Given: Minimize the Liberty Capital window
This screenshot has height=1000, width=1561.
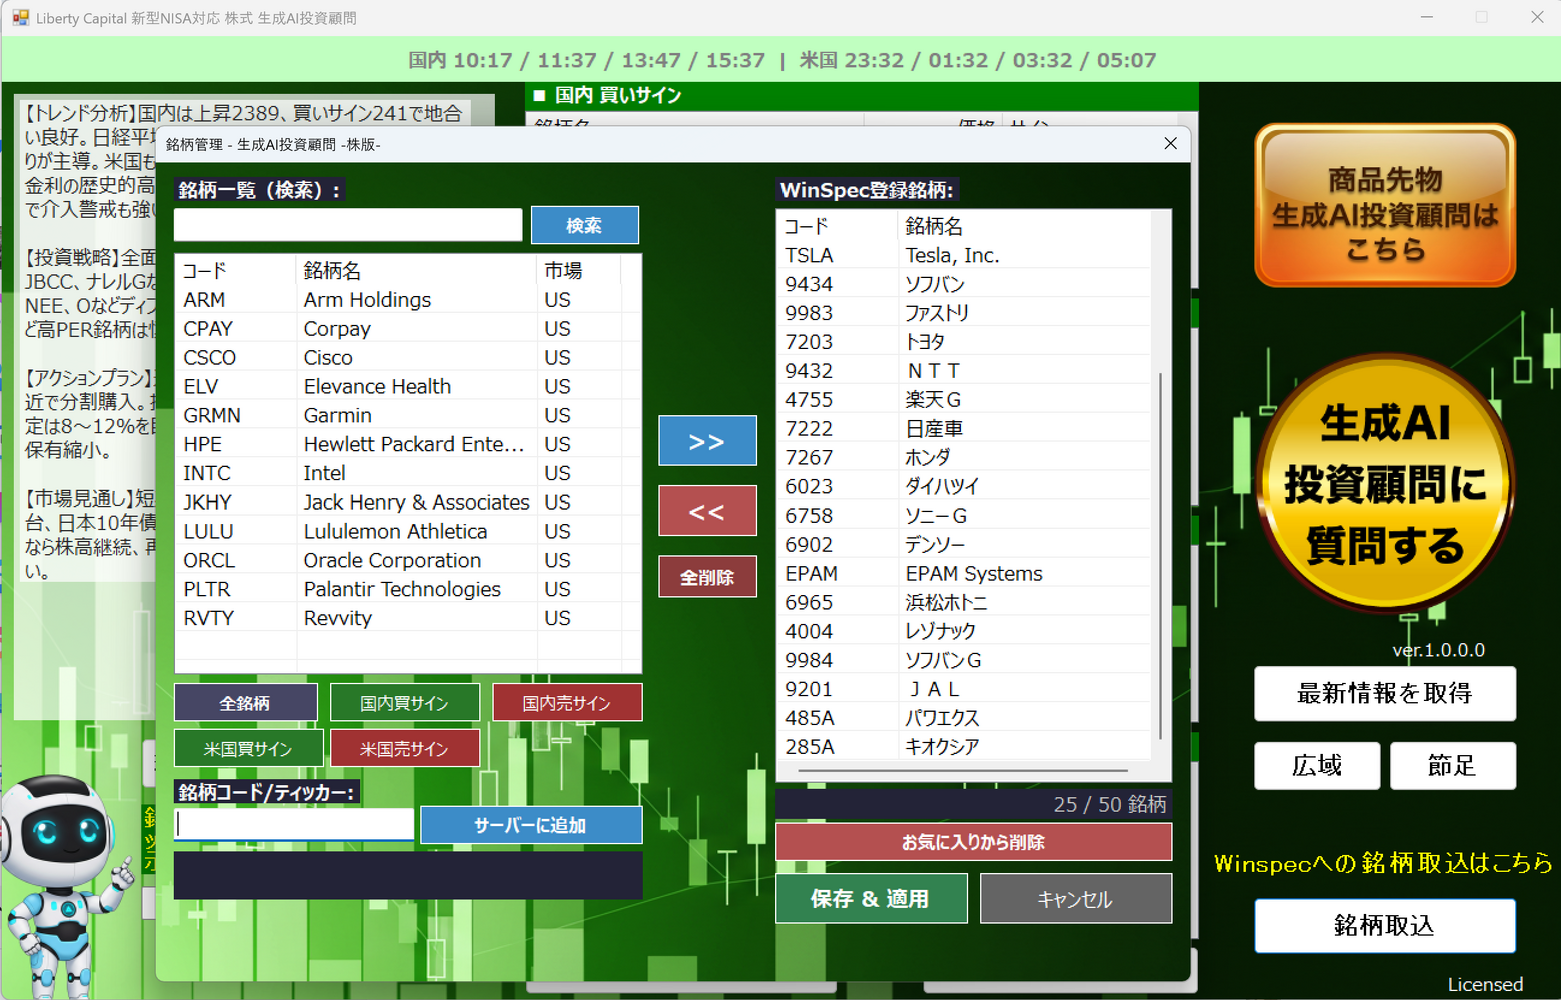Looking at the screenshot, I should pos(1427,17).
